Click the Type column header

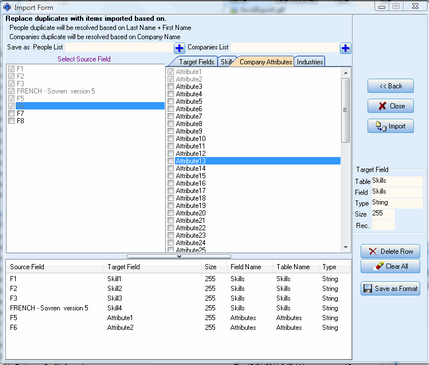(334, 267)
